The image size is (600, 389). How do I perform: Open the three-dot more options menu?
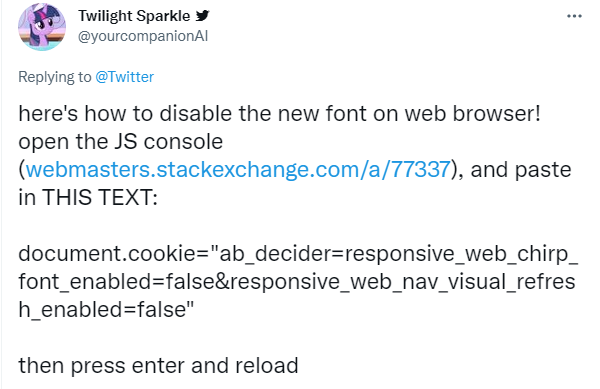tap(574, 16)
